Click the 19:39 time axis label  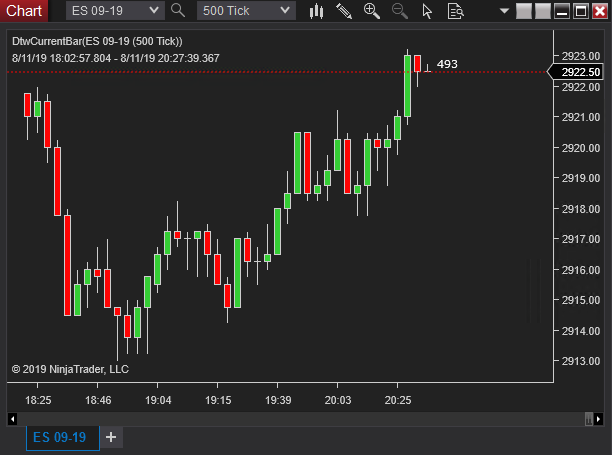(278, 400)
